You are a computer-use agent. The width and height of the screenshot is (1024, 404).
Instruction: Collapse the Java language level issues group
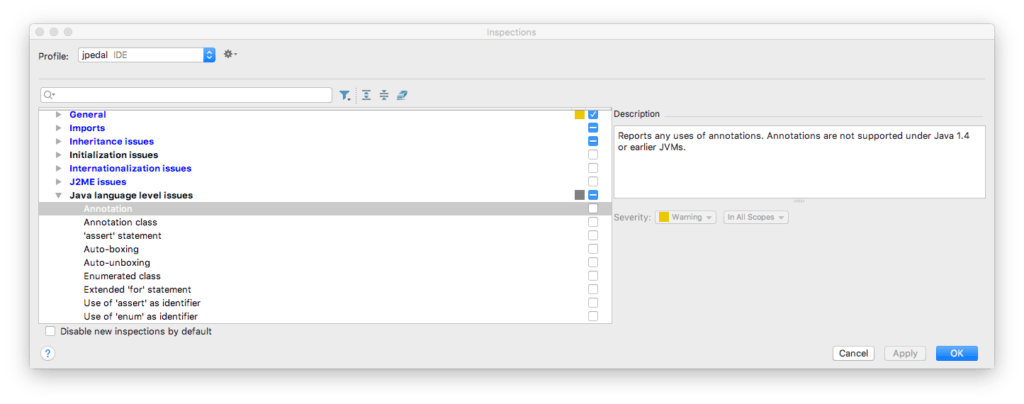coord(59,195)
